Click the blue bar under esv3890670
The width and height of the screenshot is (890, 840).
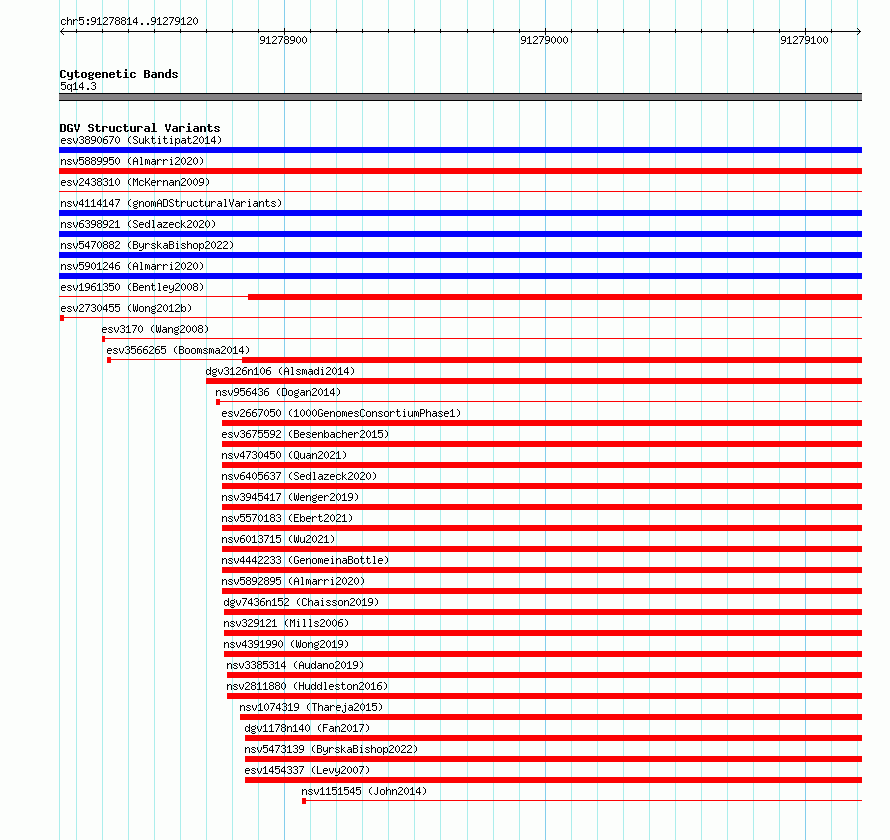pos(460,150)
